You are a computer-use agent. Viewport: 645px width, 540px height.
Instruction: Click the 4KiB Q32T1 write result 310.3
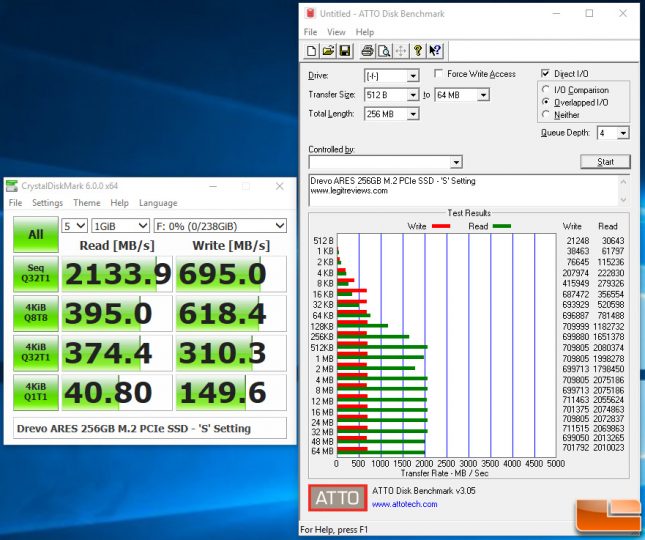[x=231, y=353]
